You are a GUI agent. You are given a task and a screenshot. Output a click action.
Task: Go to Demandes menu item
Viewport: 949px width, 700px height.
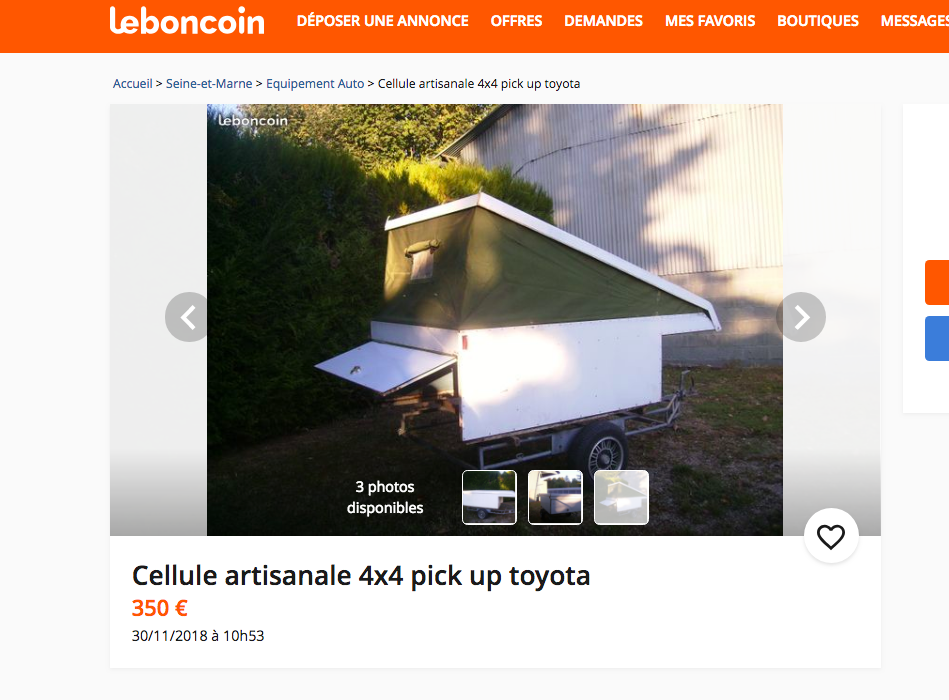pyautogui.click(x=603, y=21)
